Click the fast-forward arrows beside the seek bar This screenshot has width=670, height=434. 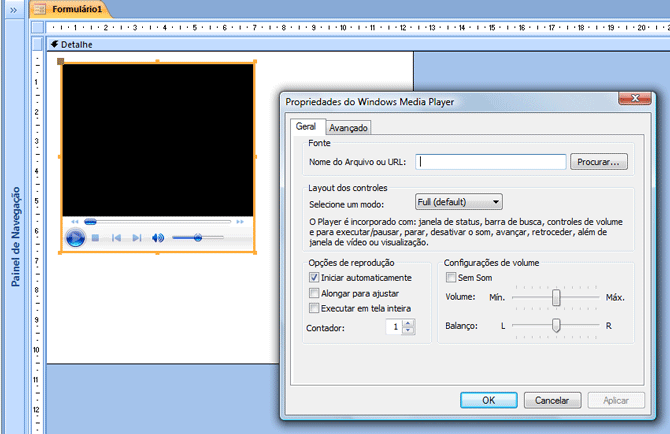click(x=240, y=222)
